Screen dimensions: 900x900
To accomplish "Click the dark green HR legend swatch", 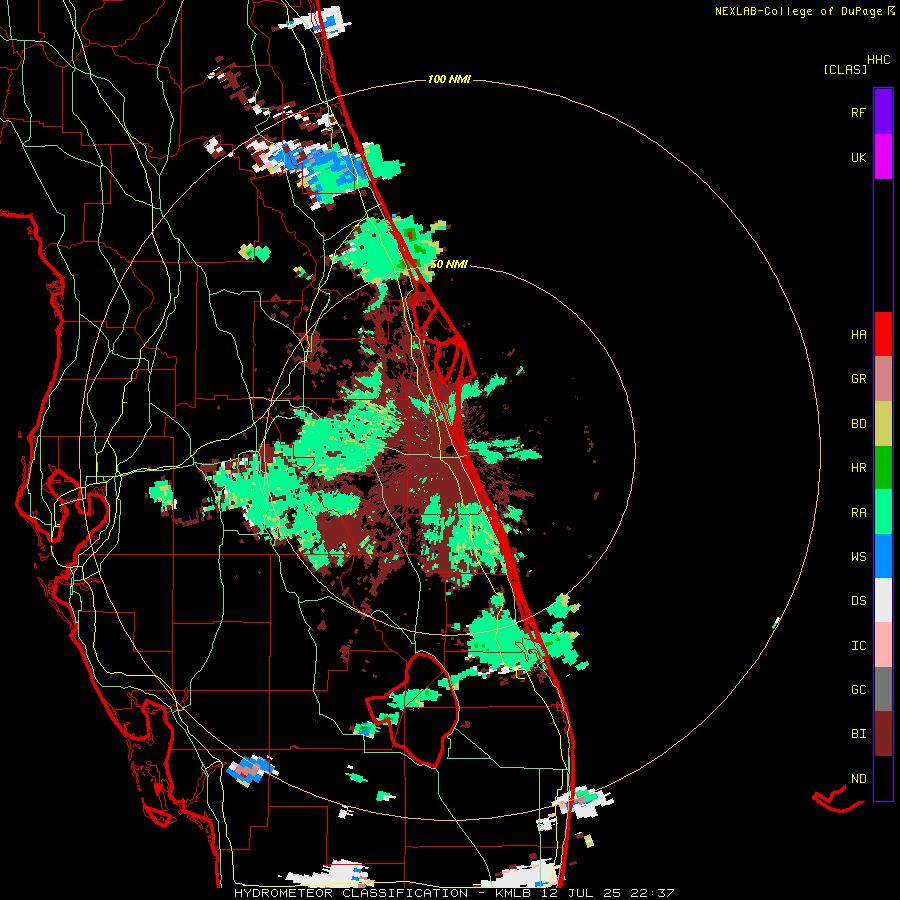I will coord(883,468).
